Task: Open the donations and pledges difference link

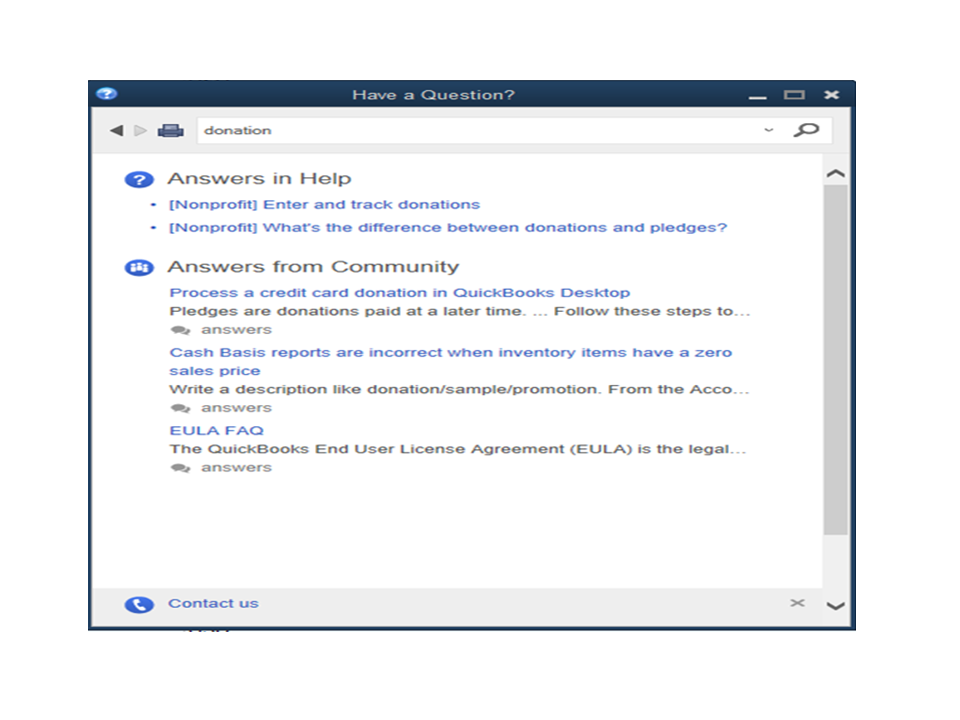Action: coord(448,228)
